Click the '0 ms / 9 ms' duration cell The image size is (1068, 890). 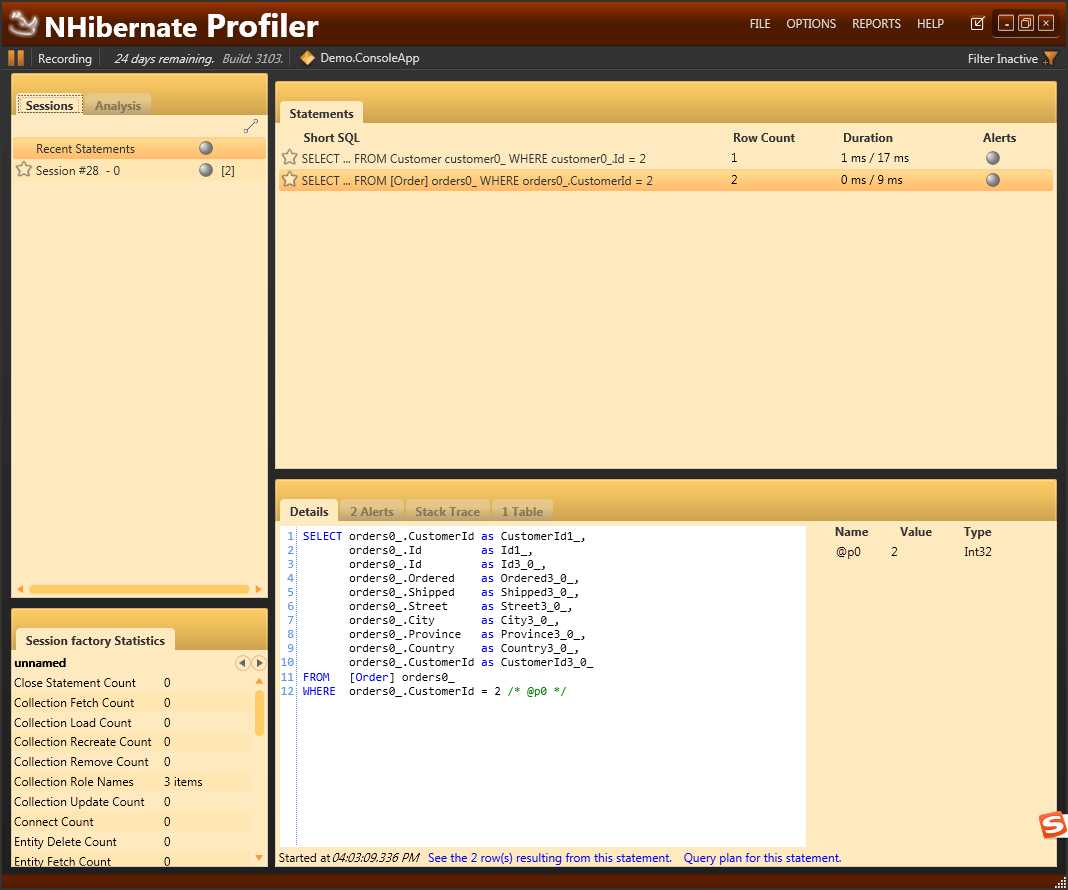[871, 180]
